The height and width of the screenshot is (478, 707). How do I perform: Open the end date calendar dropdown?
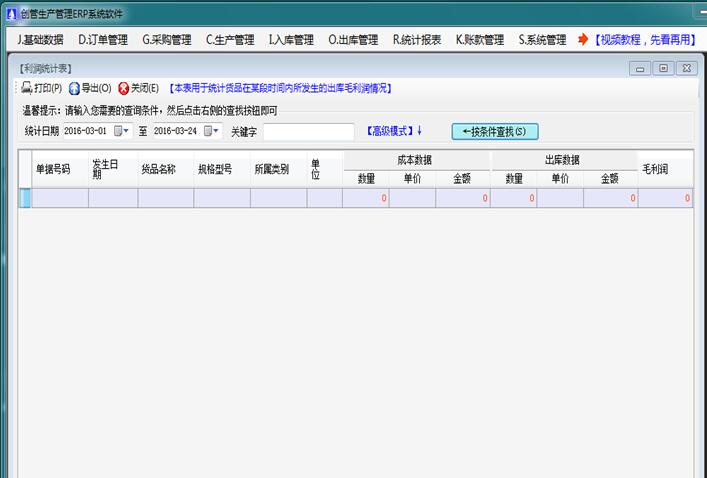211,131
